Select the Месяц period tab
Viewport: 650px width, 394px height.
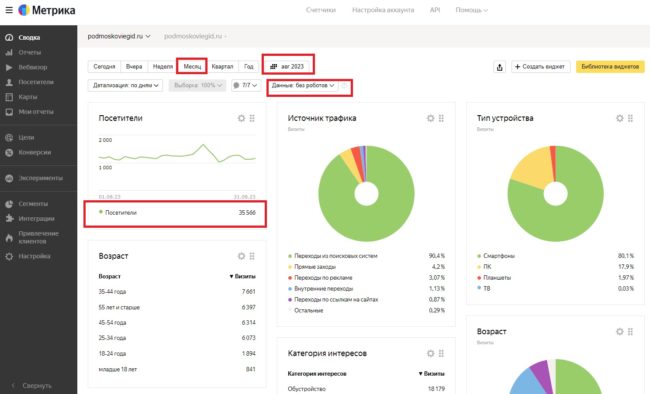pyautogui.click(x=192, y=66)
